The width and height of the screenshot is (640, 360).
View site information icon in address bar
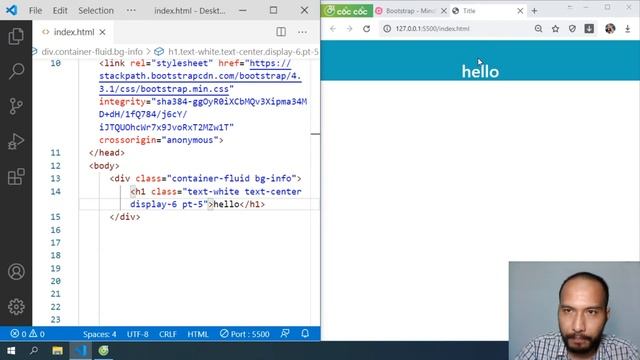387,29
